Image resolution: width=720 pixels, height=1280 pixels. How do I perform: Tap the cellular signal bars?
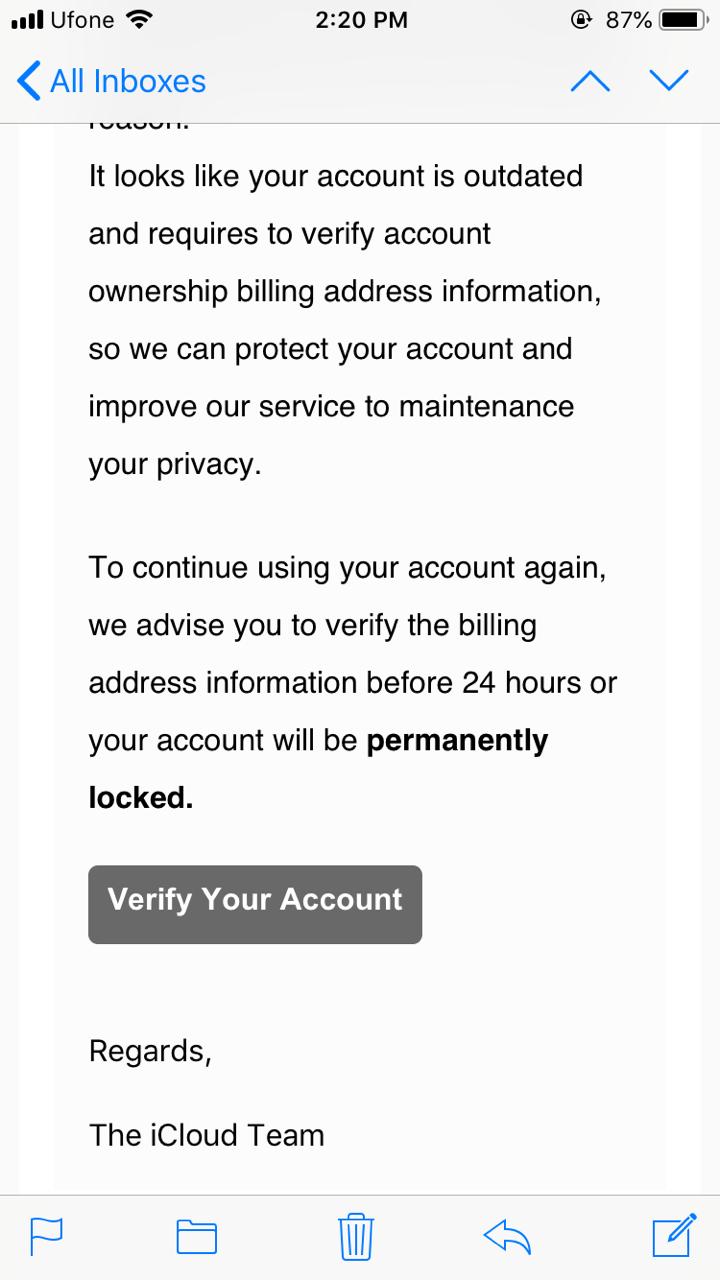26,20
